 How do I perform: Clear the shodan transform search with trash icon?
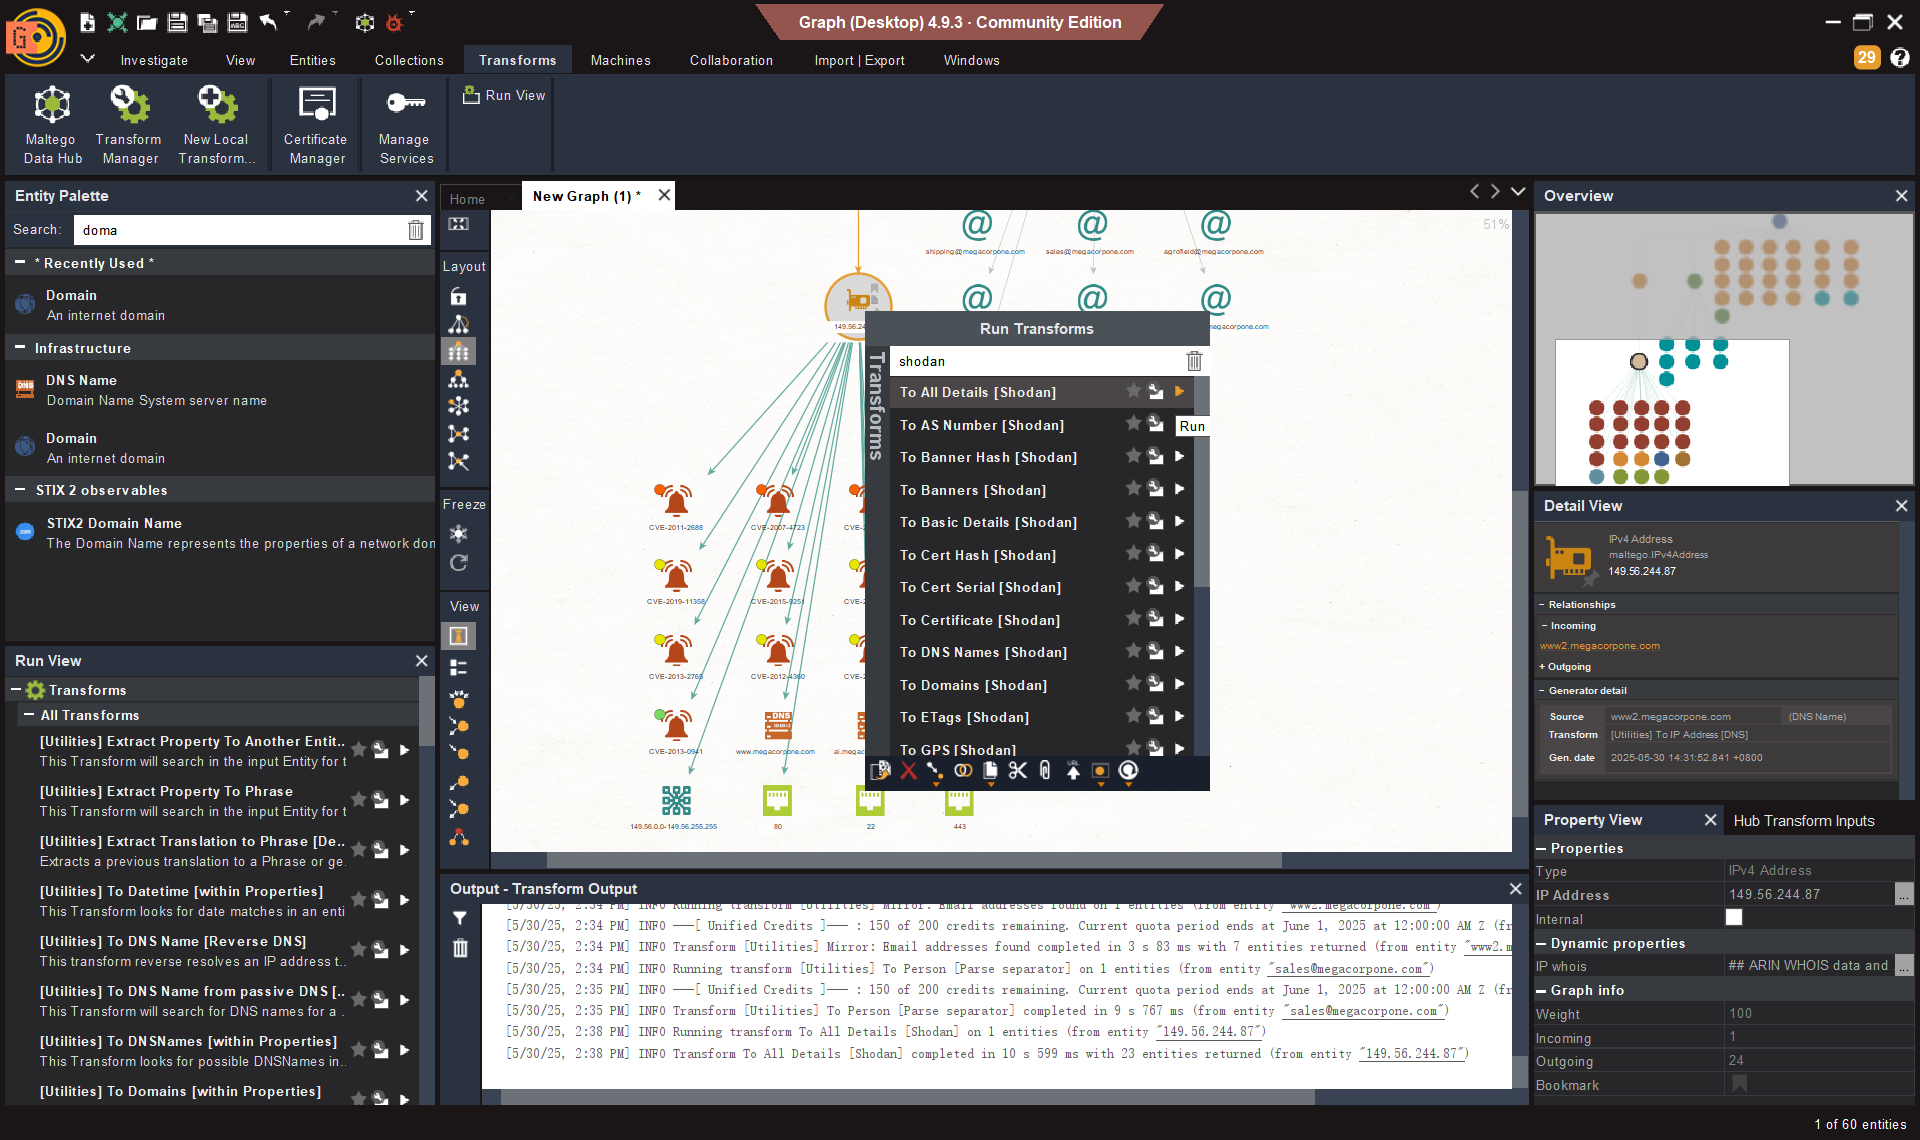click(1194, 361)
